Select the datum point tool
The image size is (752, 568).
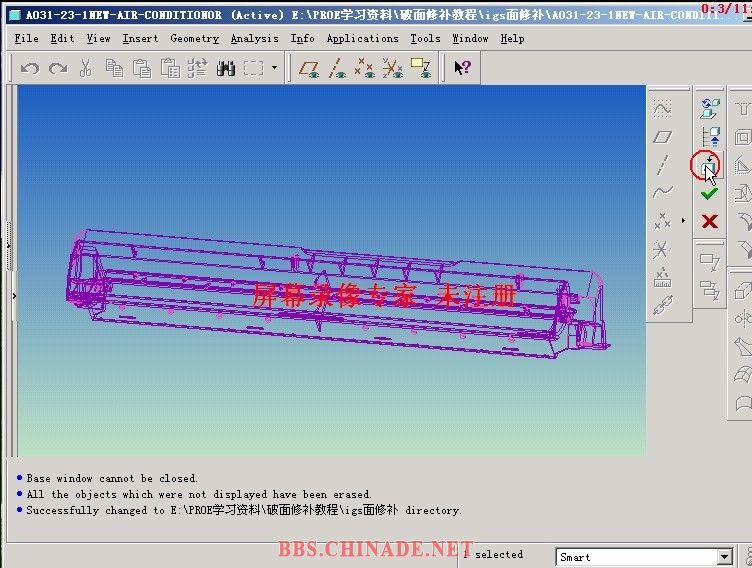(662, 221)
